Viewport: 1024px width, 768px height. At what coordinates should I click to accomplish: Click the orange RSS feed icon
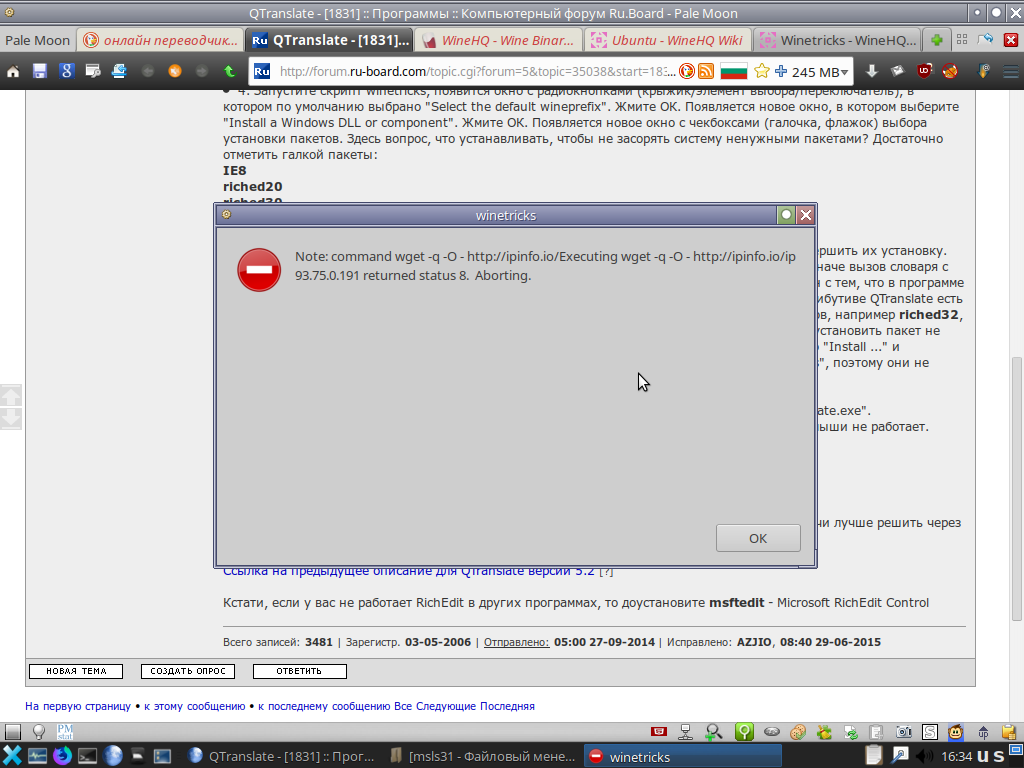705,71
